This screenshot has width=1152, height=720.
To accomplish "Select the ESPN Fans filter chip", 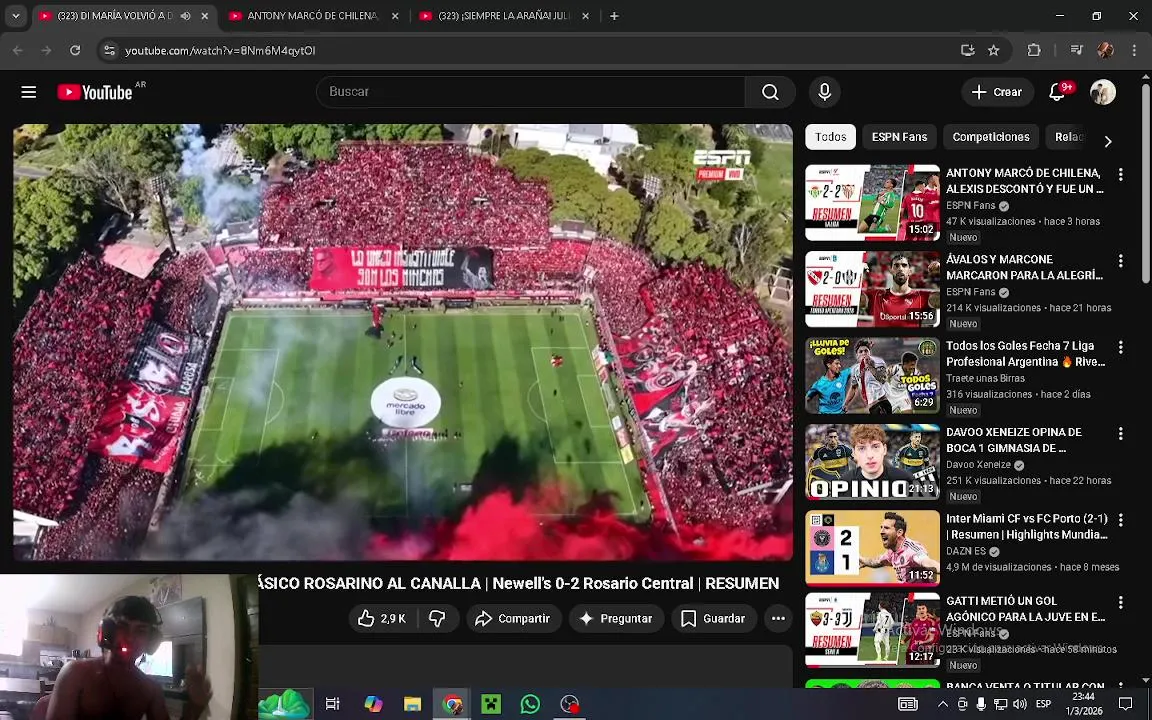I will click(x=899, y=137).
